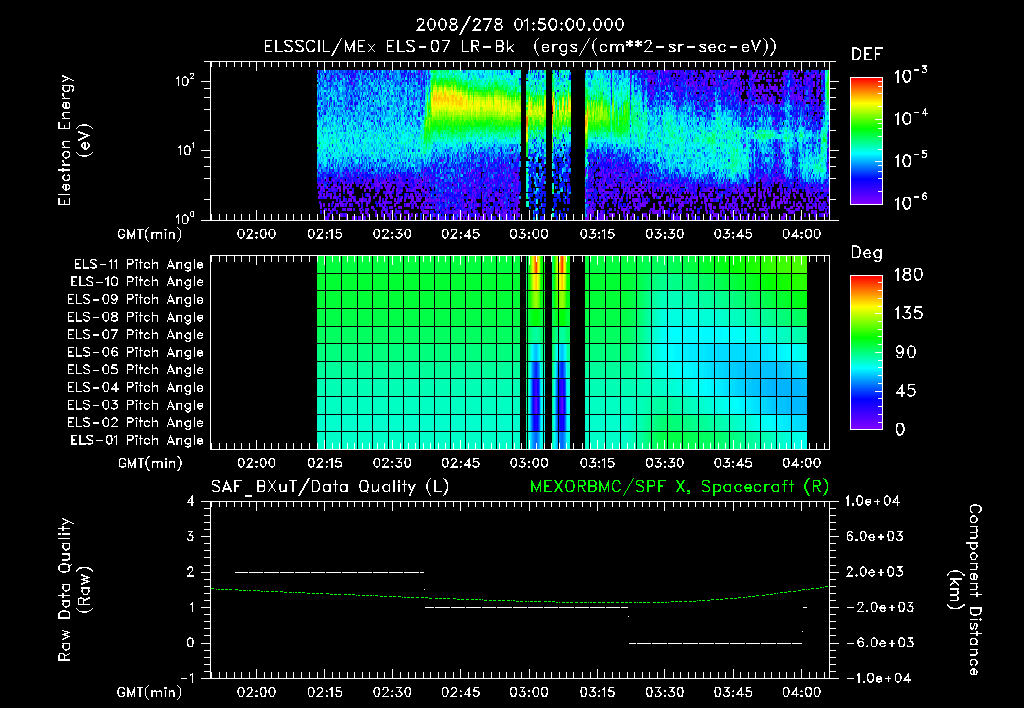Select the "Component Distance (km)" axis label
This screenshot has height=708, width=1024.
(965, 590)
